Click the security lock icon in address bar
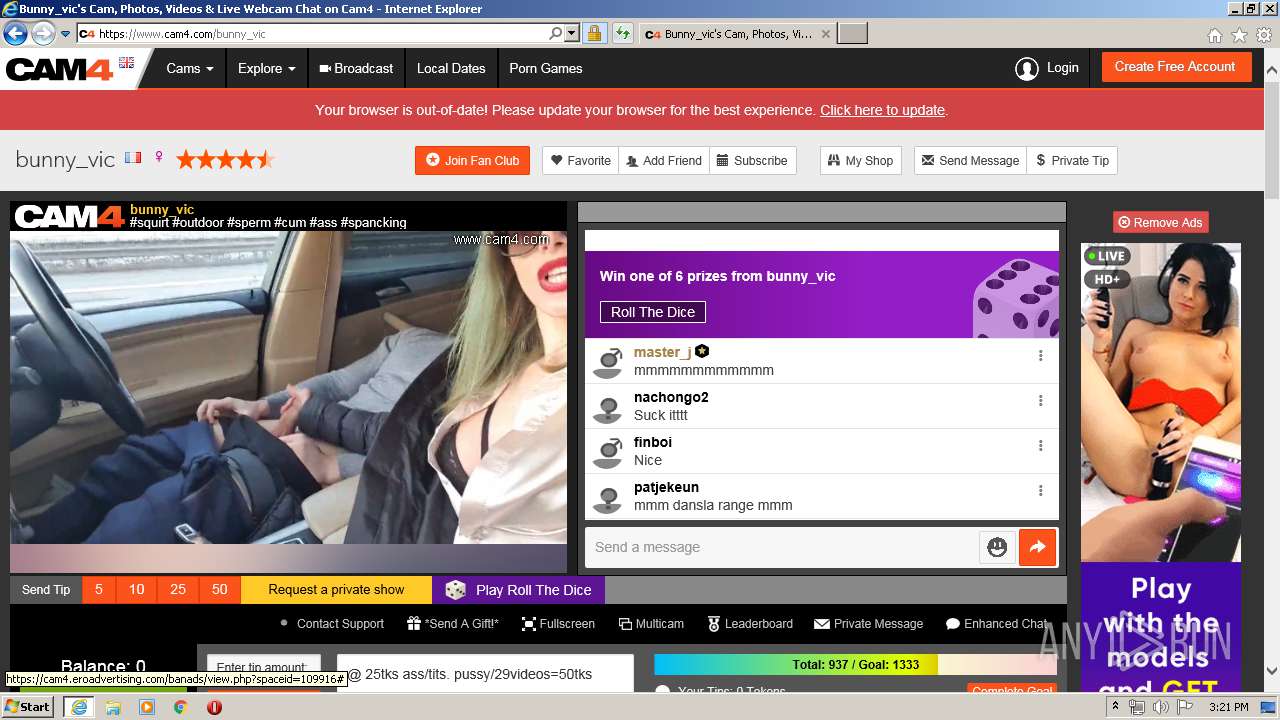 point(594,33)
